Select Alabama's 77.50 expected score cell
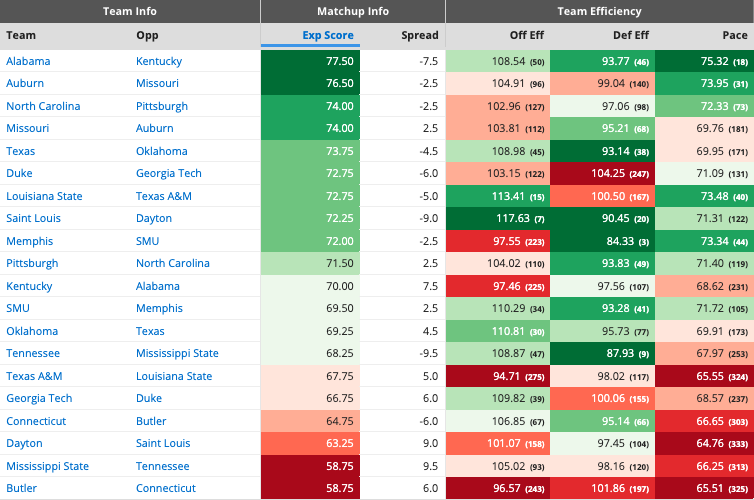The image size is (754, 500). [x=310, y=61]
